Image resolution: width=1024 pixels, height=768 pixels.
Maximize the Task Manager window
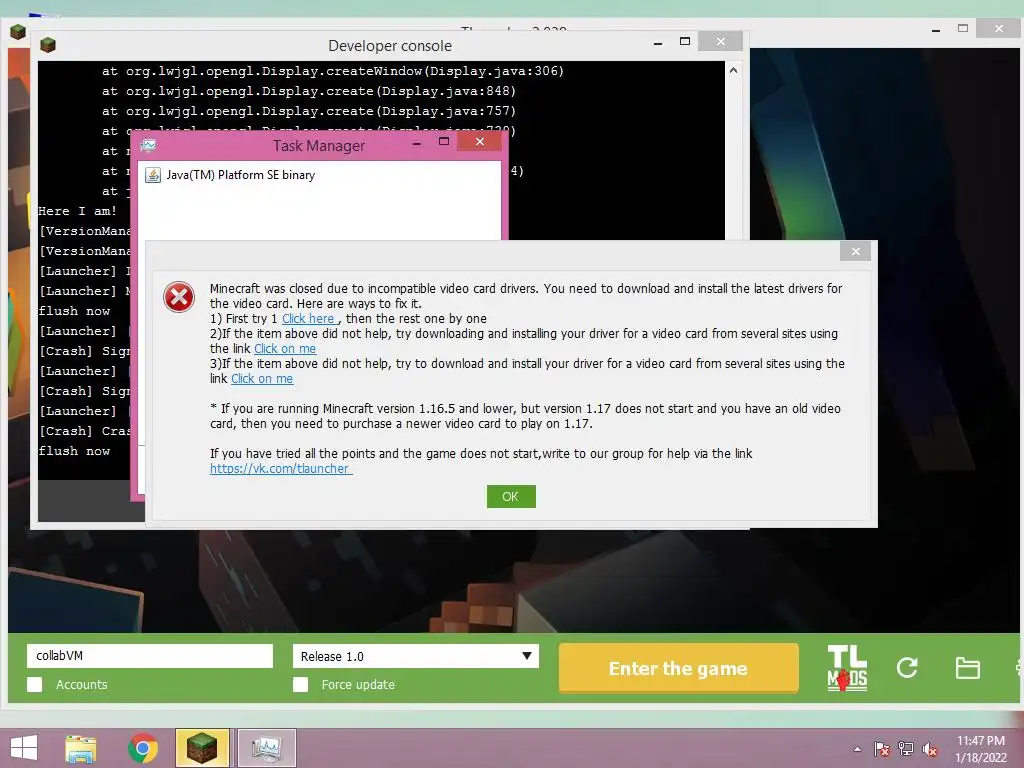coord(444,141)
